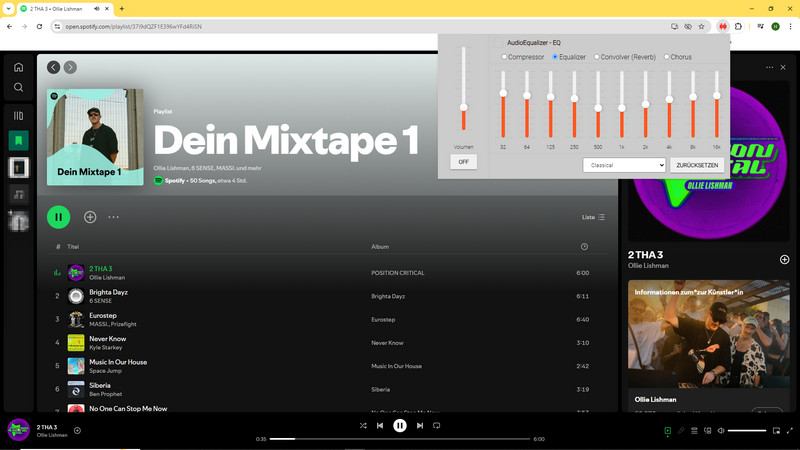
Task: Sort tracks by the Titel column header
Action: [73, 247]
